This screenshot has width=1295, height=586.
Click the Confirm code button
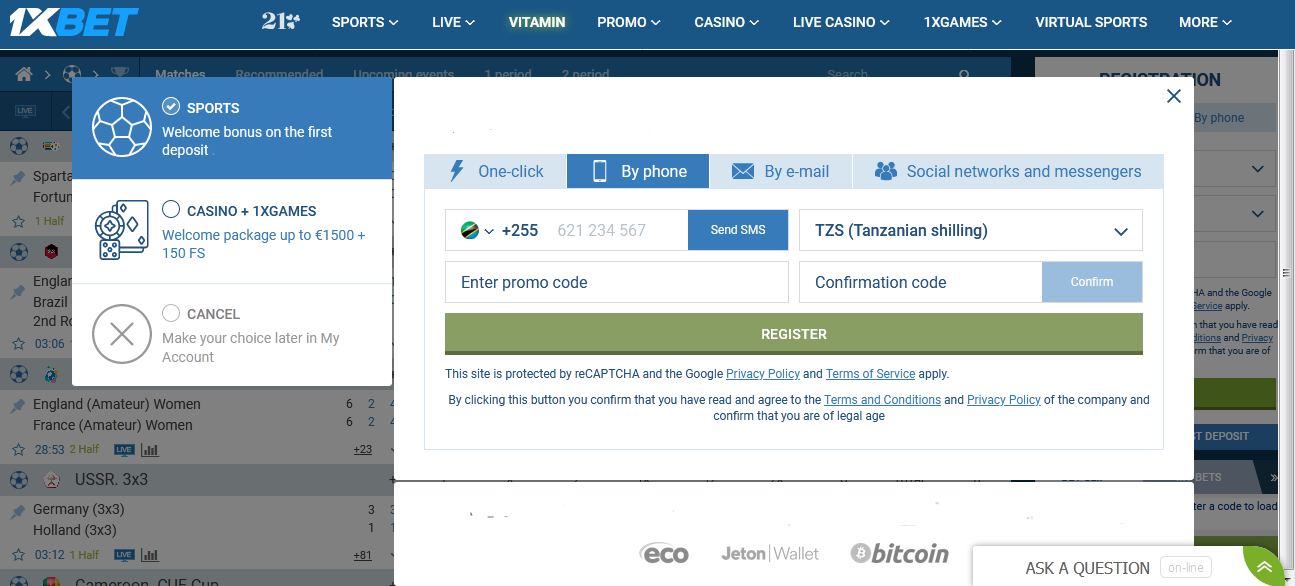pos(1092,282)
